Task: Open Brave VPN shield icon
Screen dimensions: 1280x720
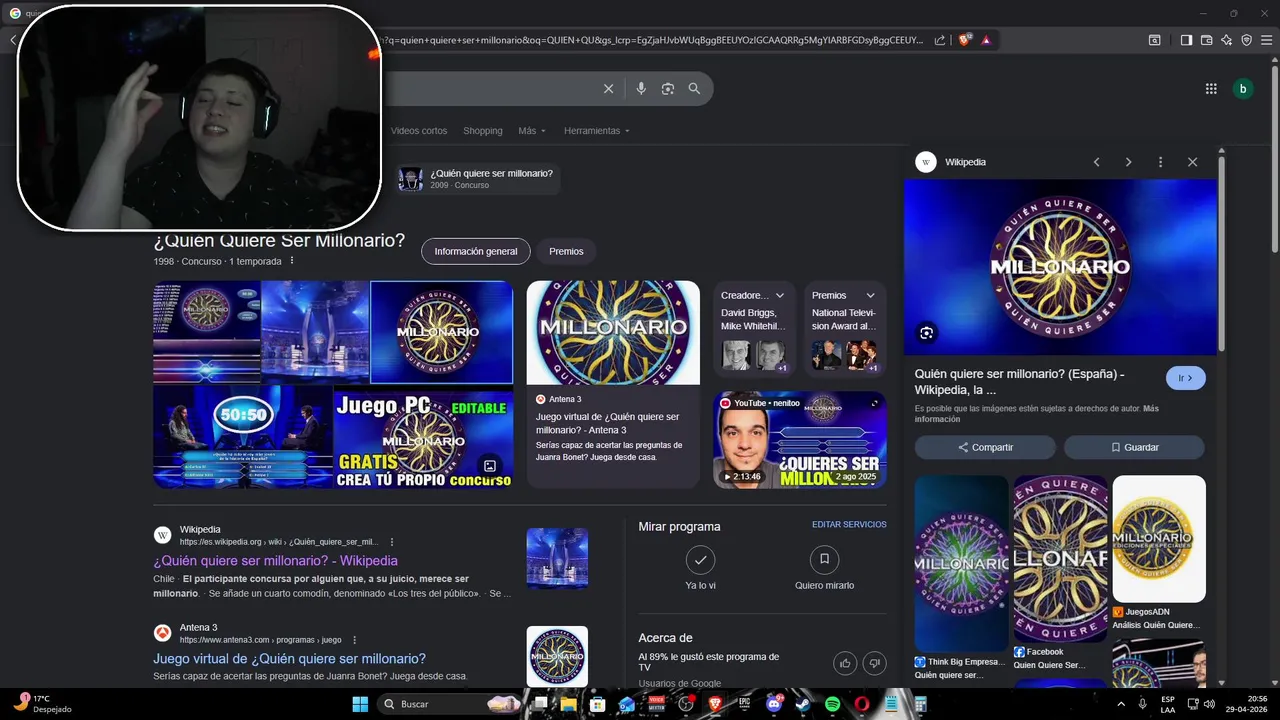Action: [1246, 40]
